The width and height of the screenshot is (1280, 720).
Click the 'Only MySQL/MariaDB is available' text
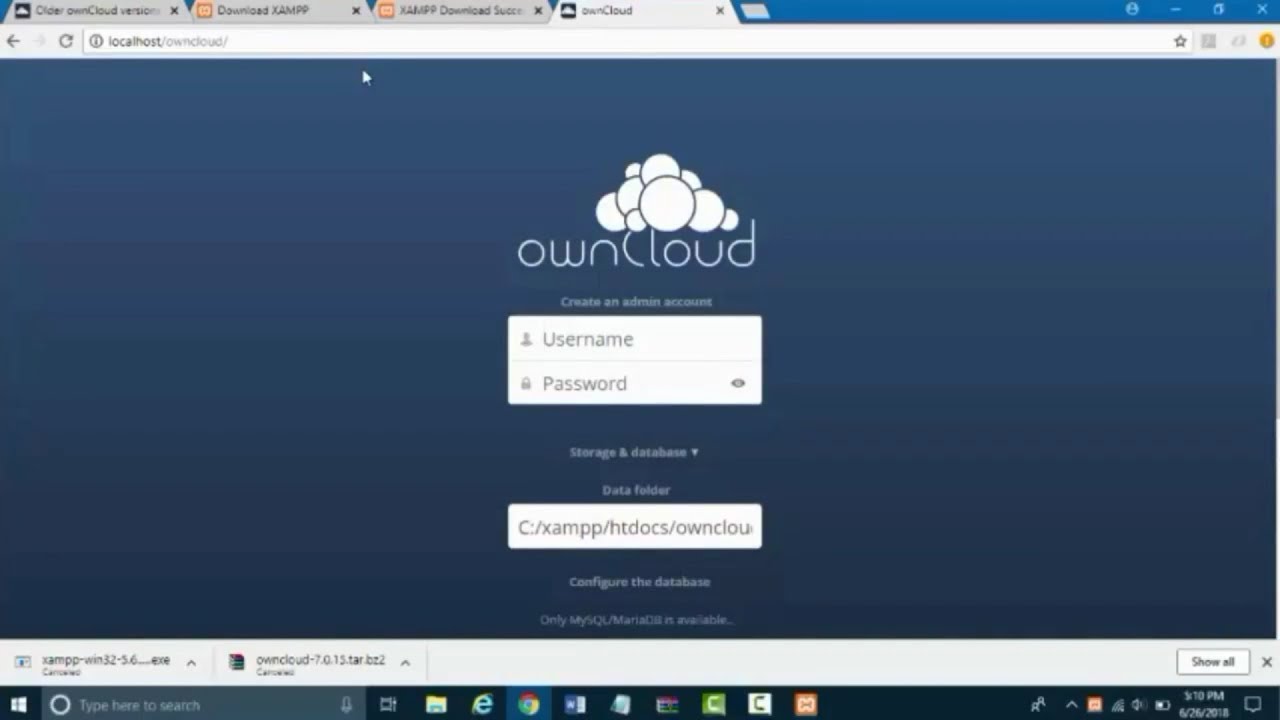tap(636, 619)
